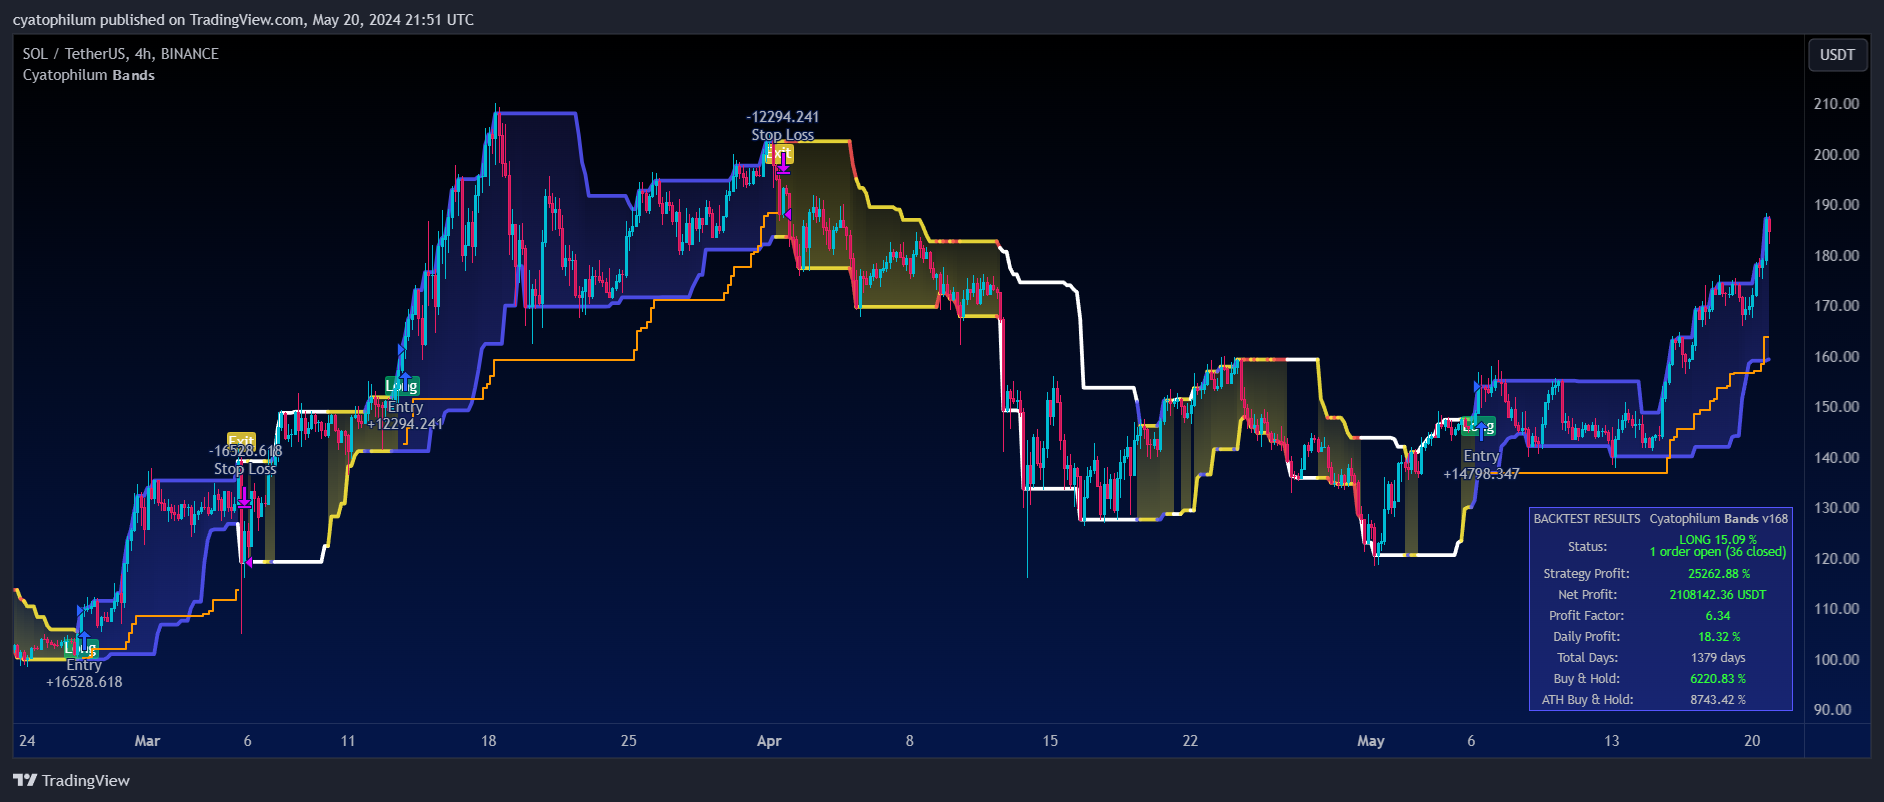
Task: Click the yellow Exit marker near March 6
Action: tap(242, 440)
